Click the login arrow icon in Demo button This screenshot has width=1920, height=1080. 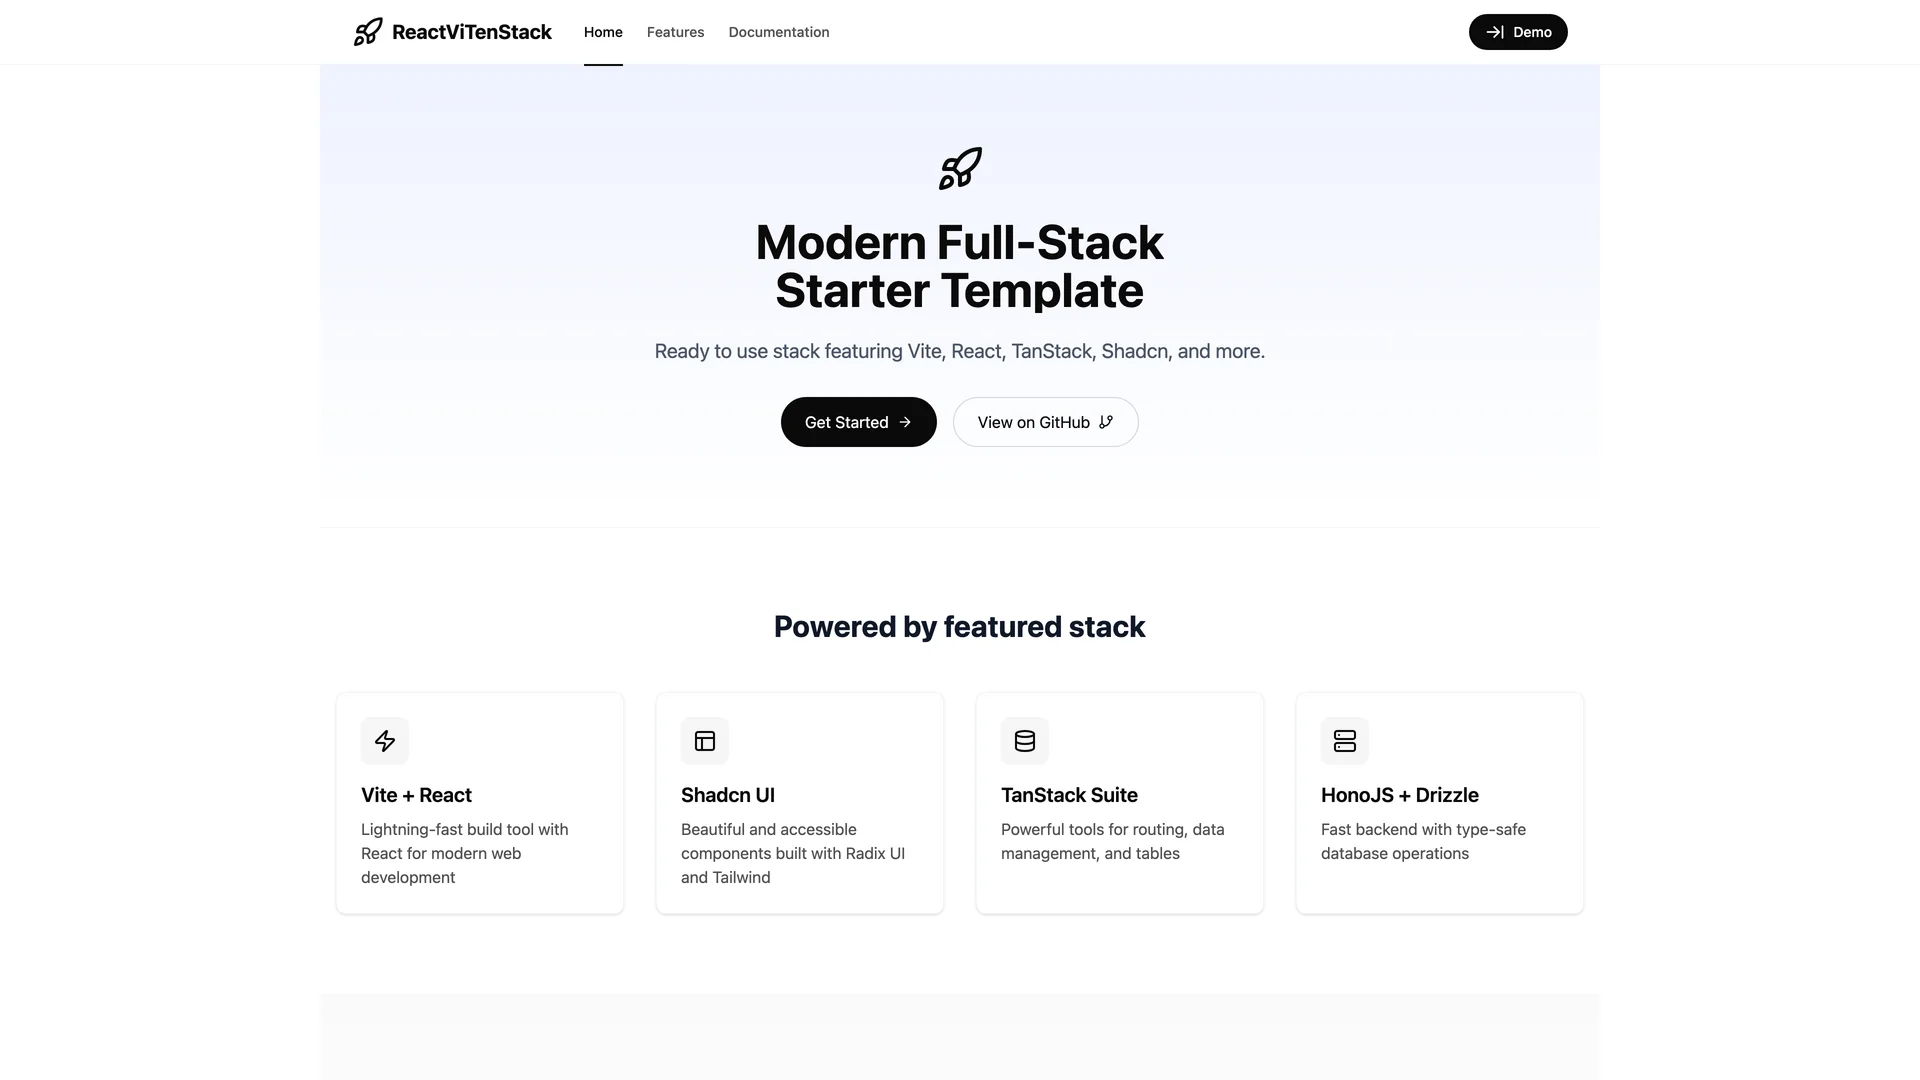click(x=1495, y=32)
